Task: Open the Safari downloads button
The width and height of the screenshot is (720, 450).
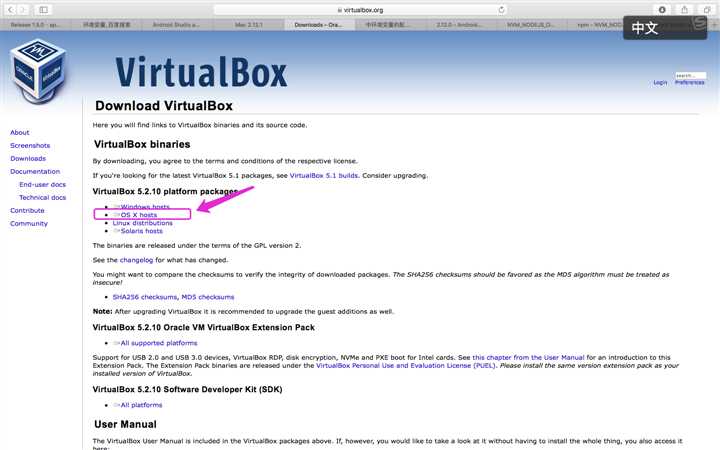Action: 662,10
